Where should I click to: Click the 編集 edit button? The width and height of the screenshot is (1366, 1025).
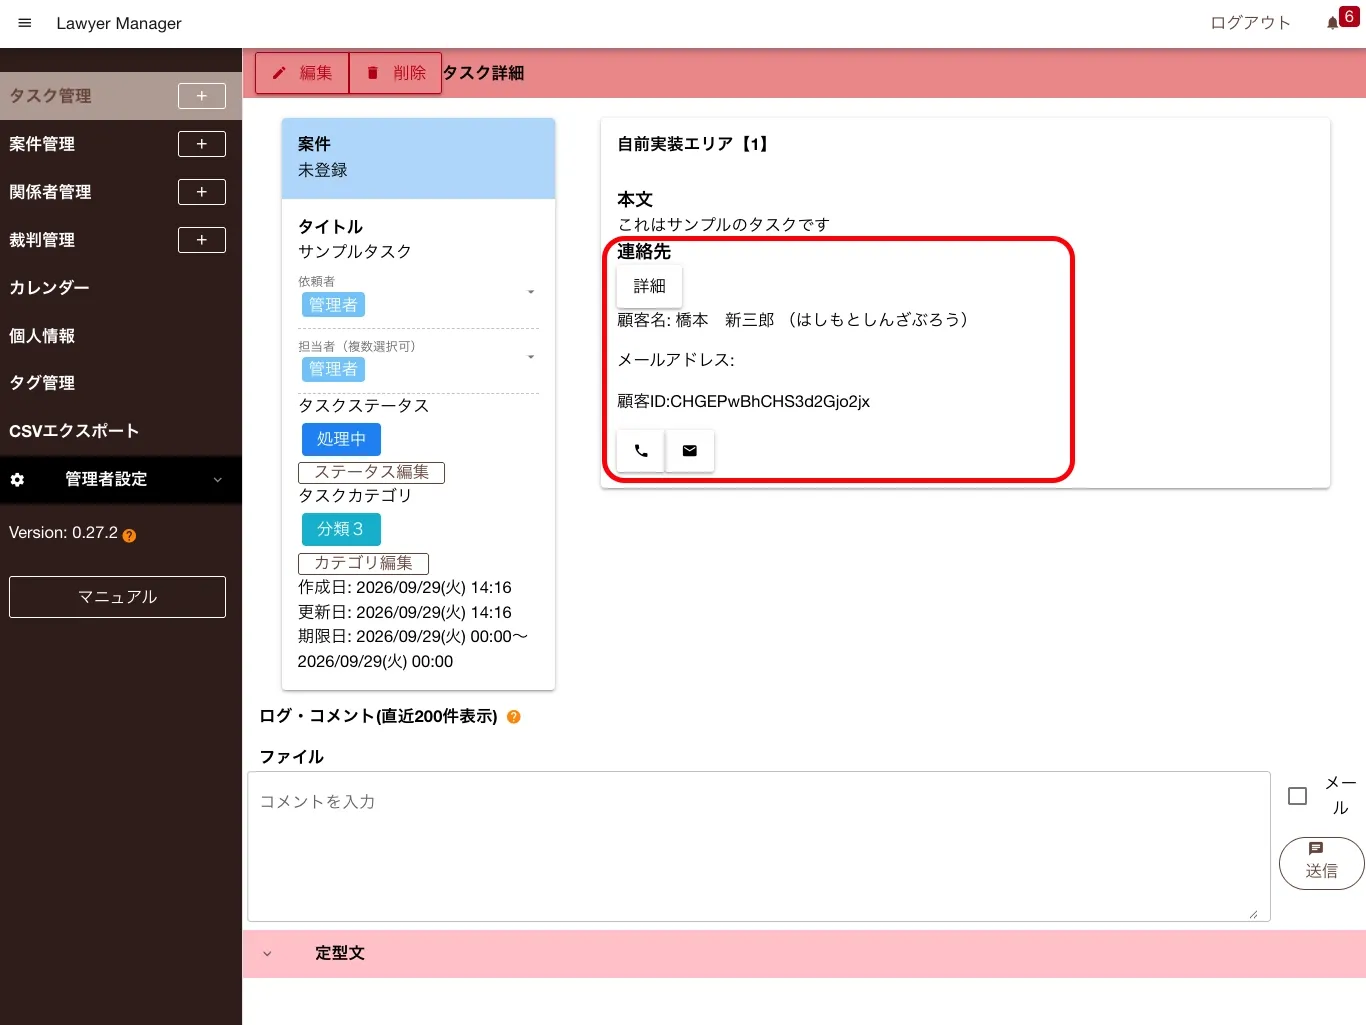(302, 73)
